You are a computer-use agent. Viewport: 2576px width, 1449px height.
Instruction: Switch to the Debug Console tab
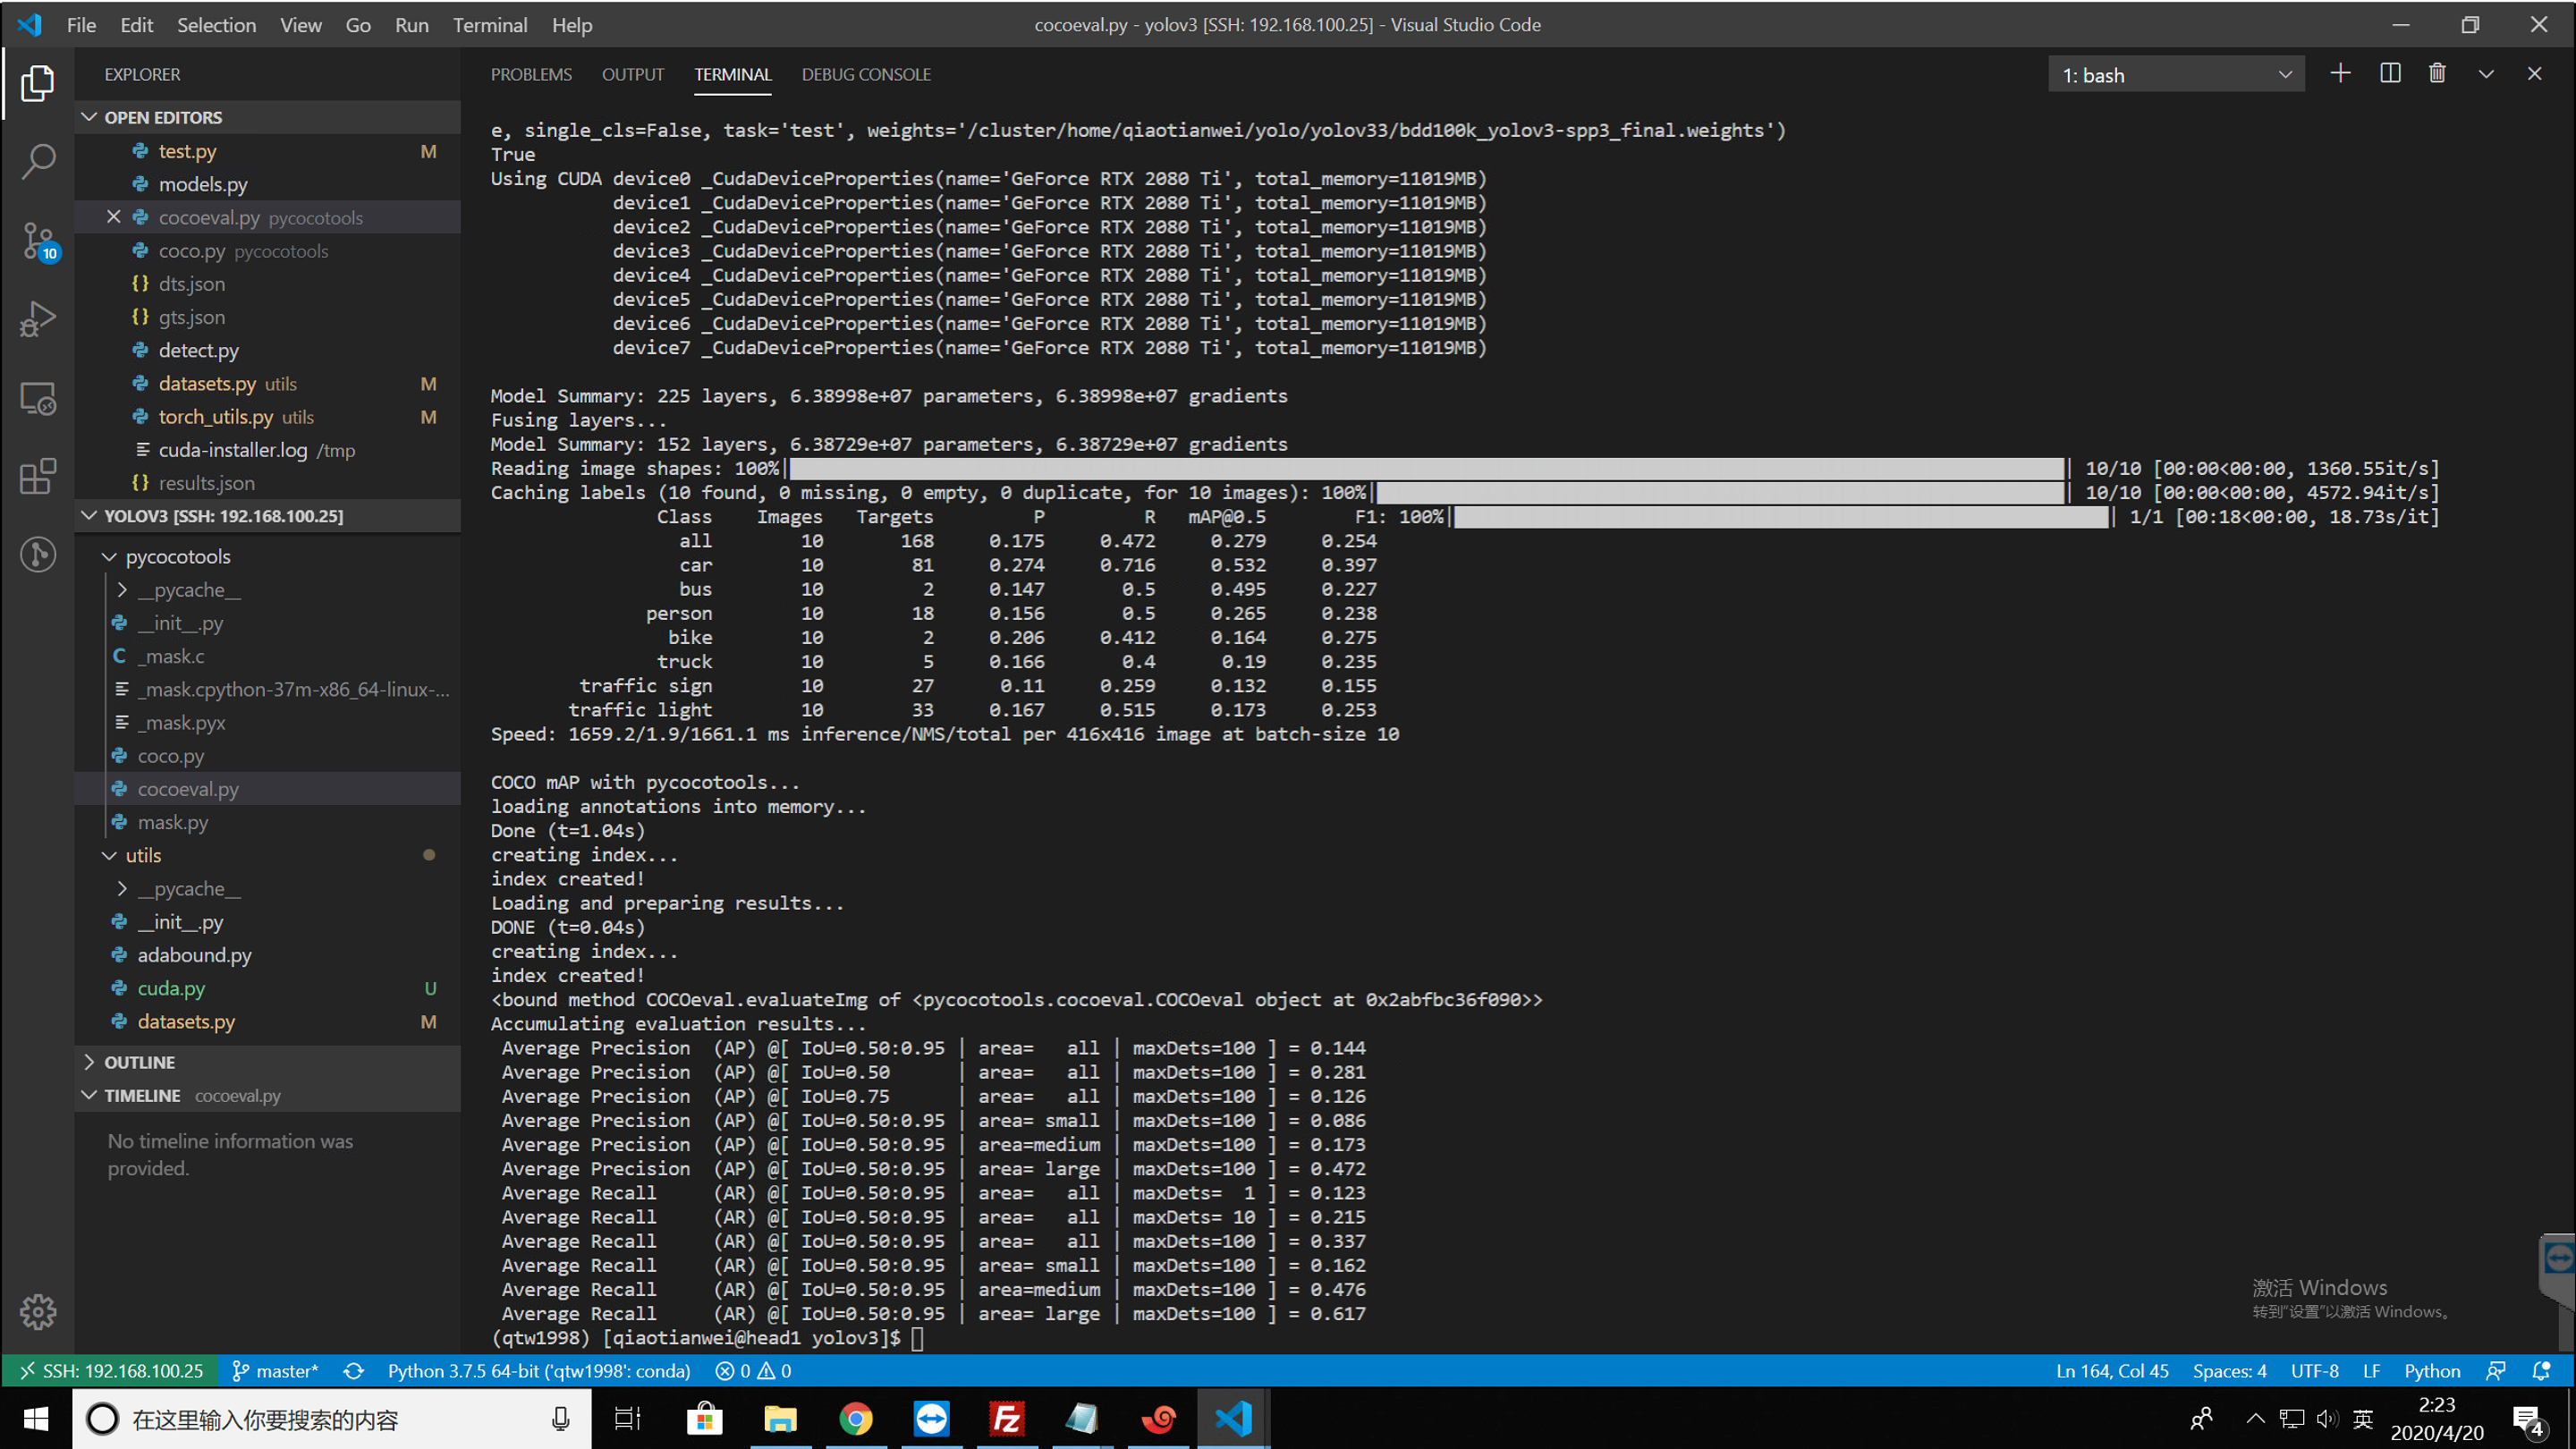click(x=866, y=74)
